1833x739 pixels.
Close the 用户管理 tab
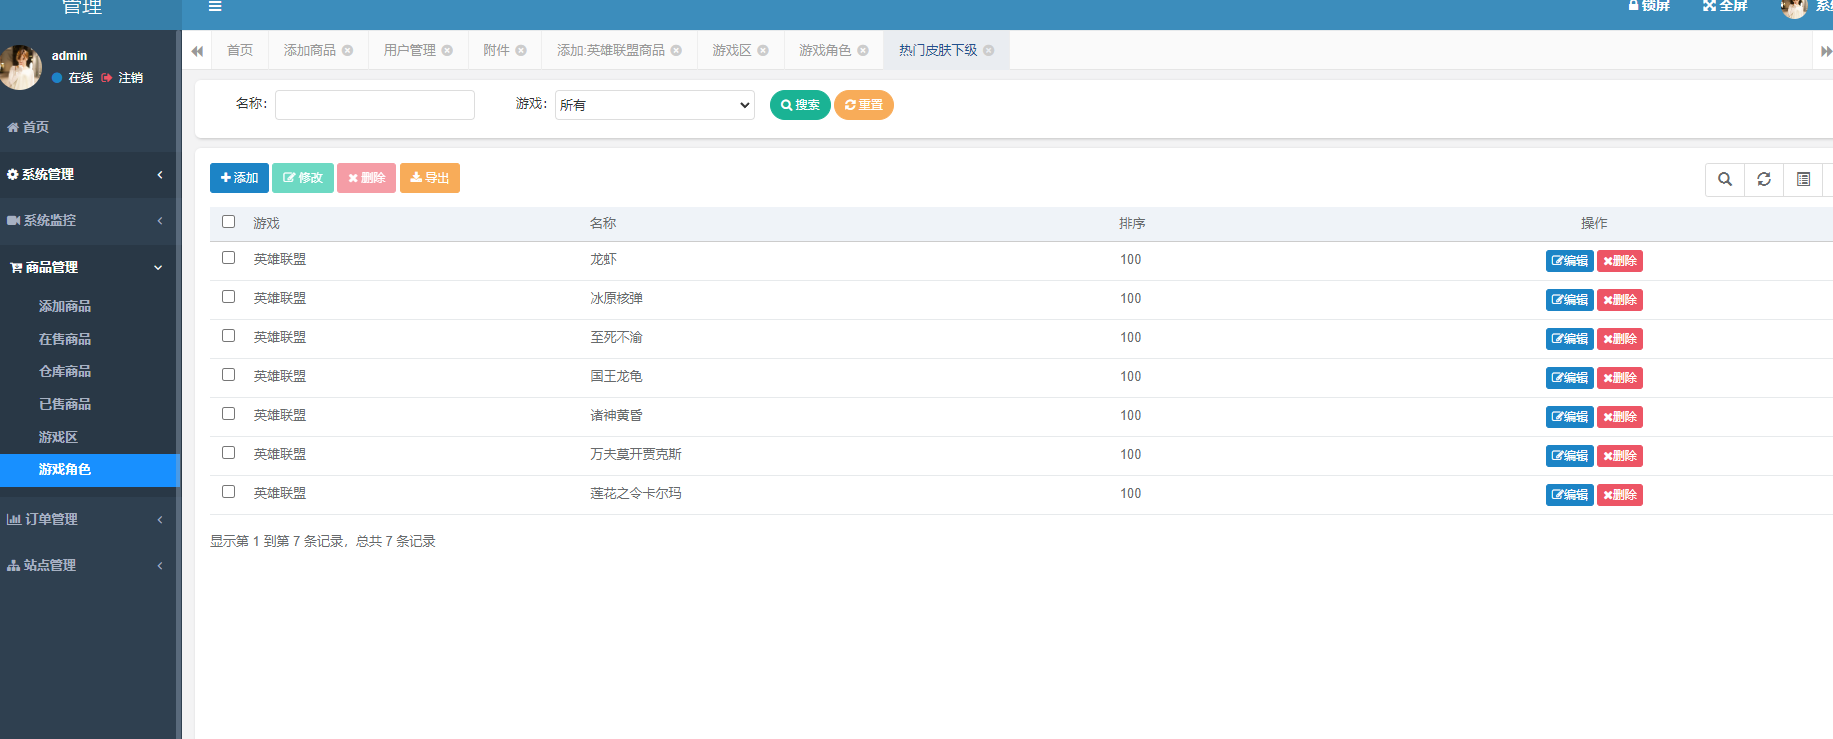[447, 50]
